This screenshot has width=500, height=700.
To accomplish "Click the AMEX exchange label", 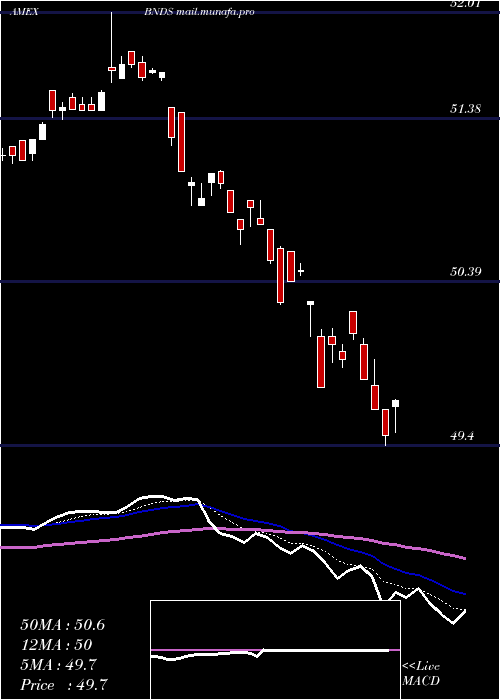I will 26,12.
